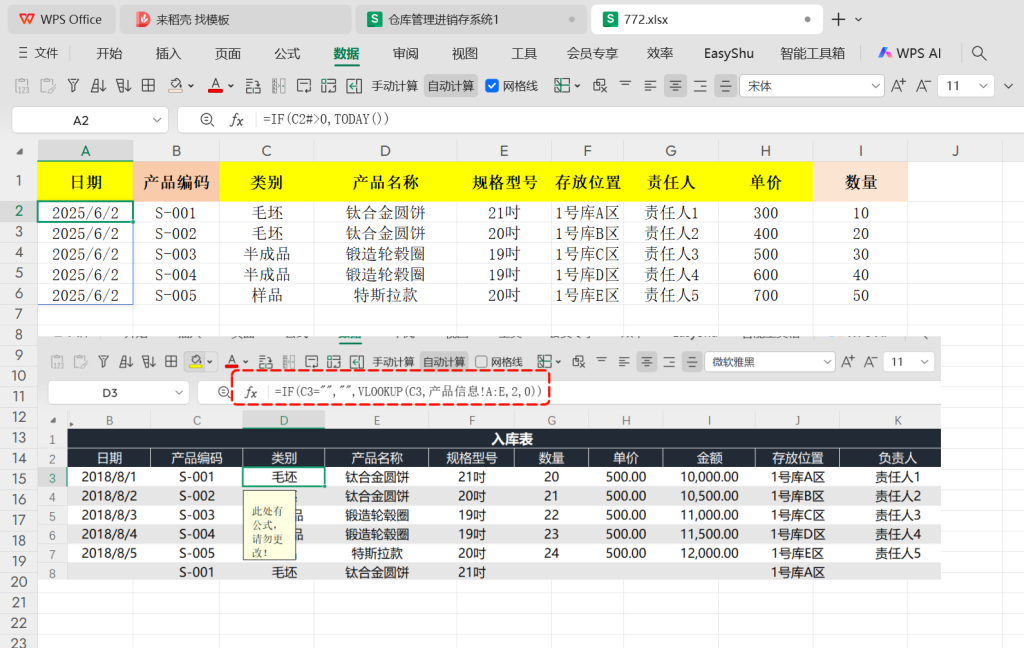This screenshot has height=648, width=1024.
Task: Open the WPS AI assistant
Action: 910,53
